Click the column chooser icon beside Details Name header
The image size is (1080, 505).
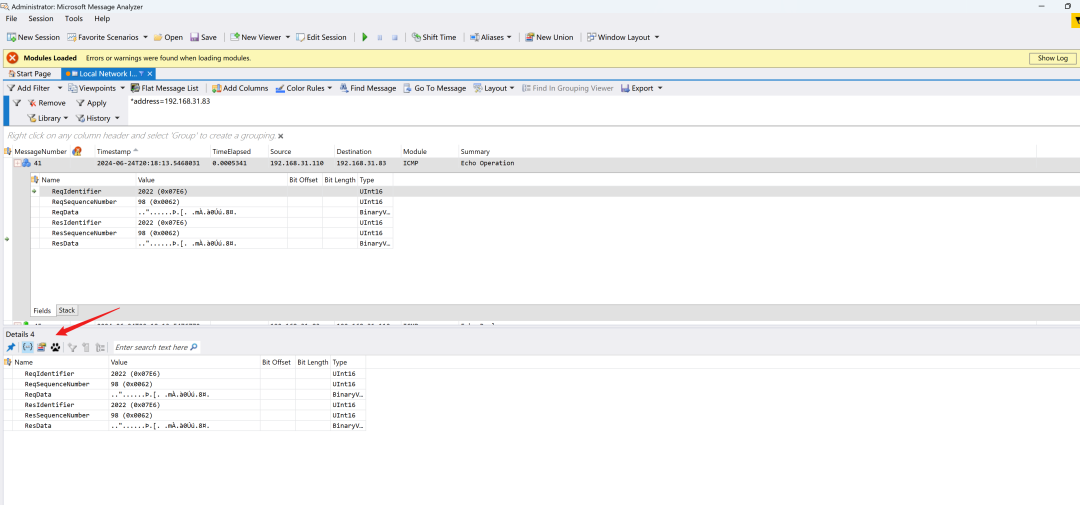point(8,362)
